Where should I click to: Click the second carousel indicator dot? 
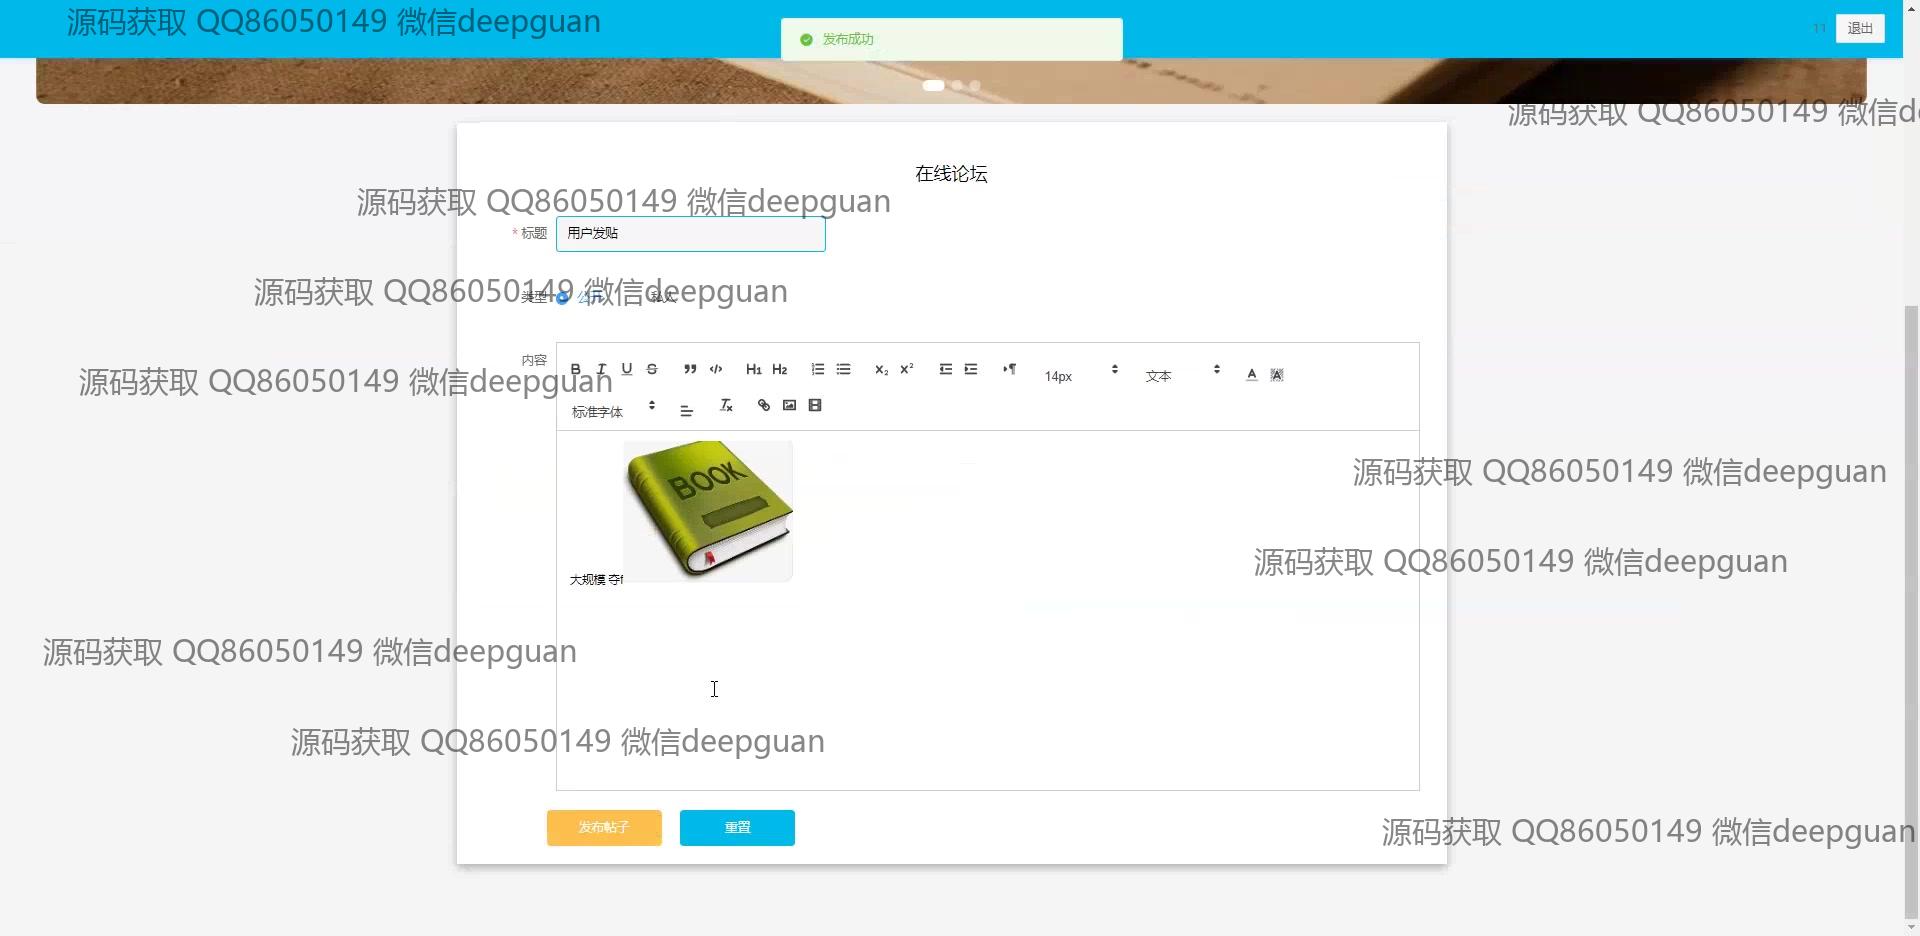[958, 85]
